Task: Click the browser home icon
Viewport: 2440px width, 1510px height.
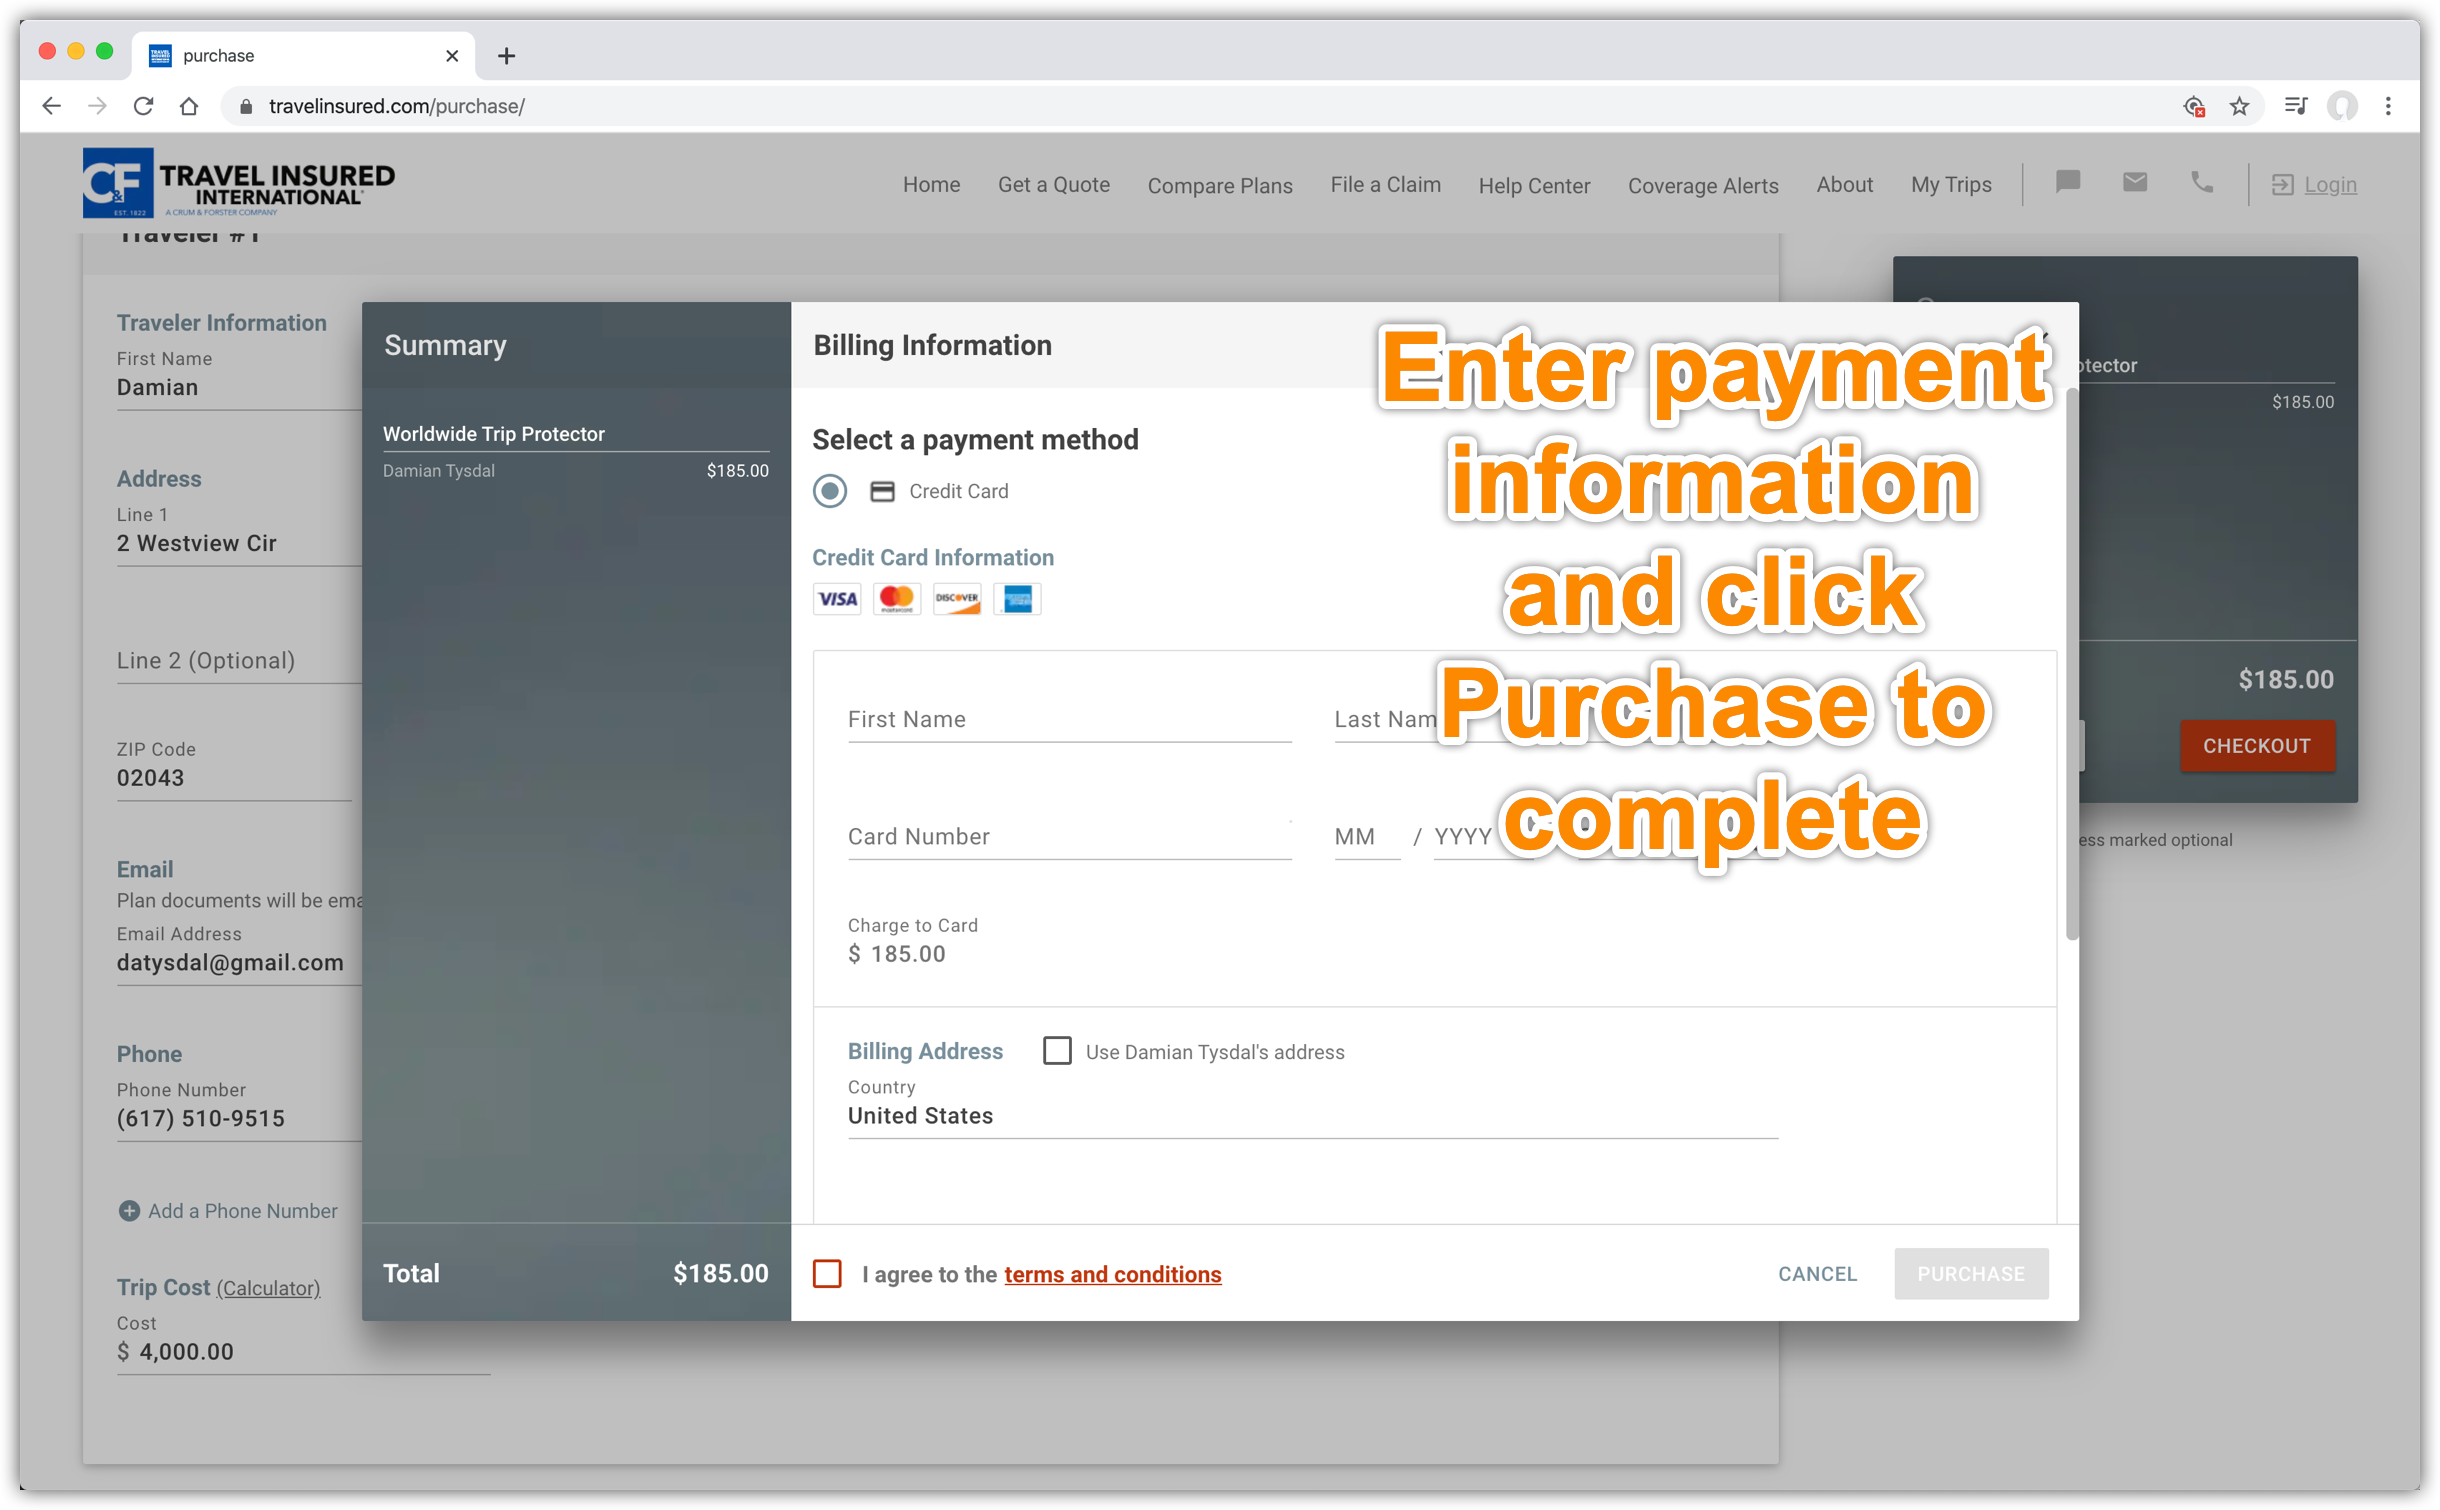Action: pos(189,106)
